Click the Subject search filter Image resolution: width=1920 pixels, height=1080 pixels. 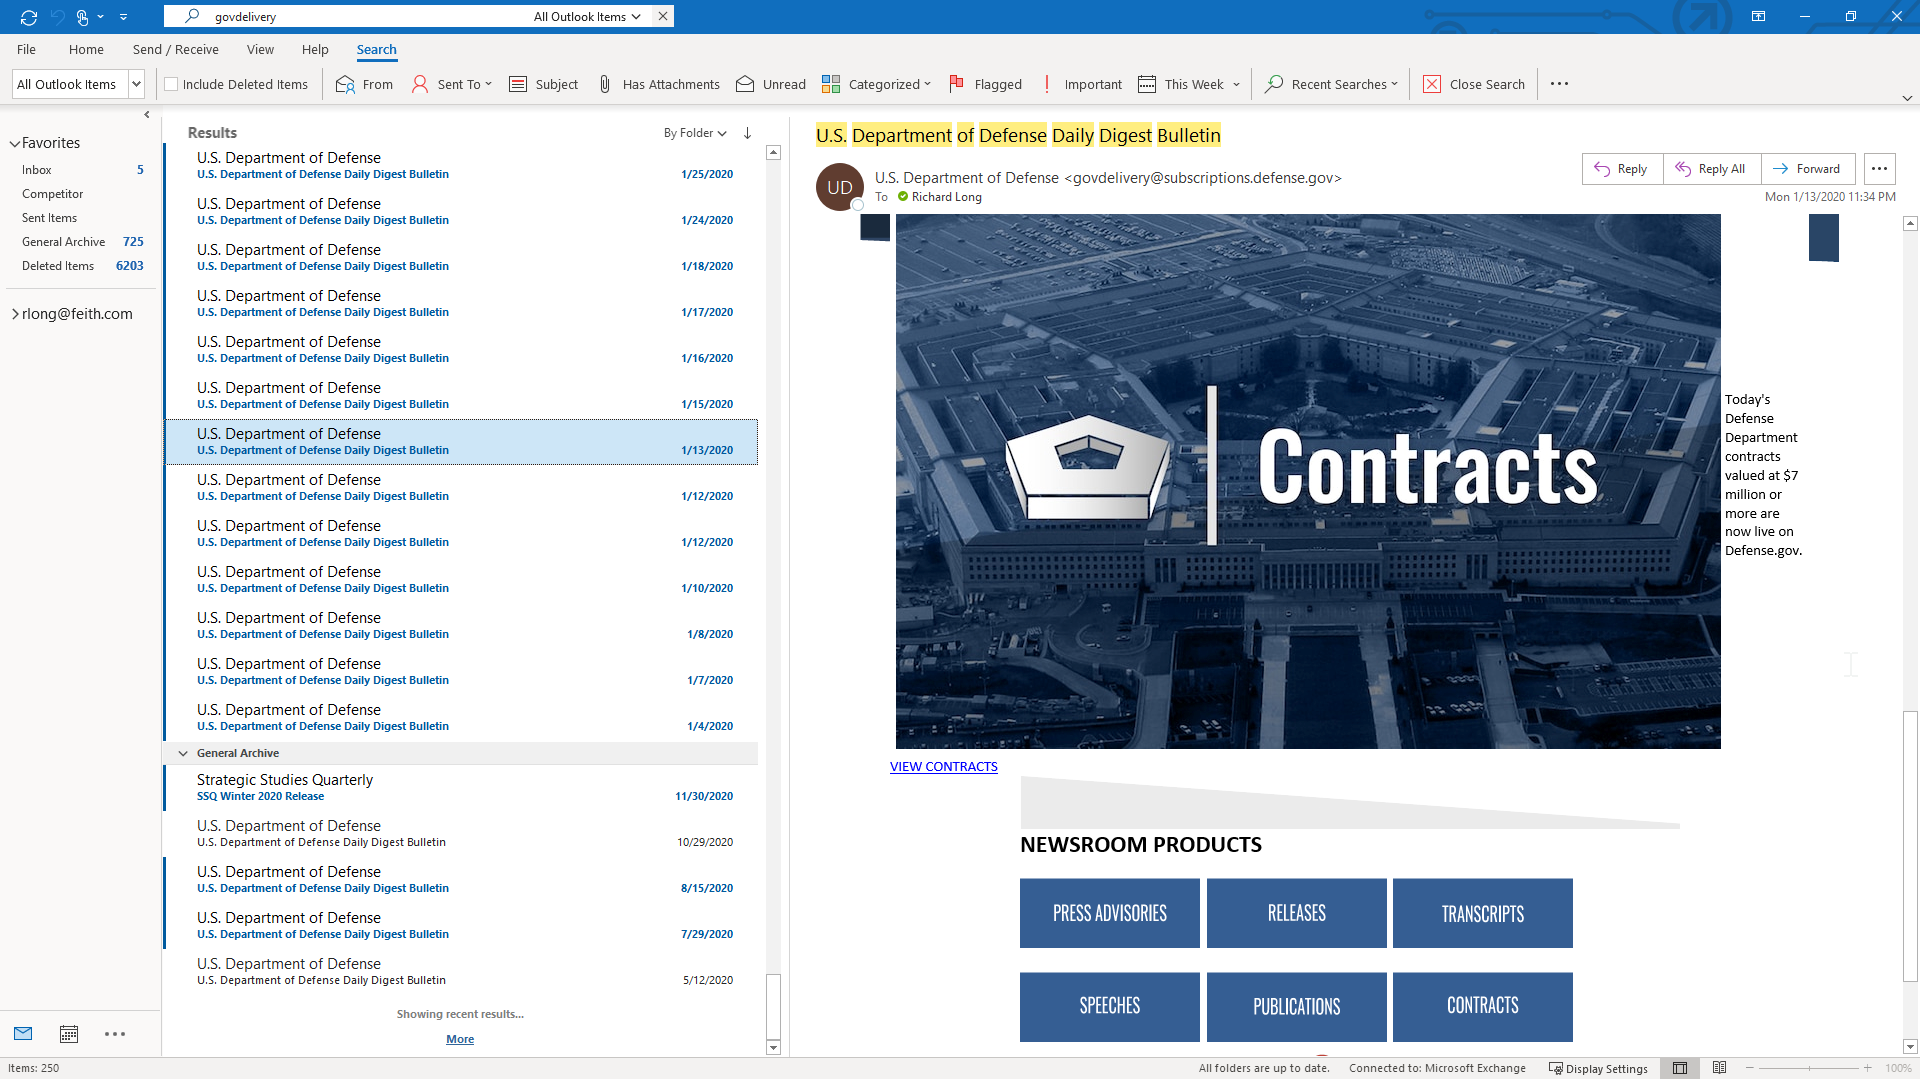coord(544,84)
